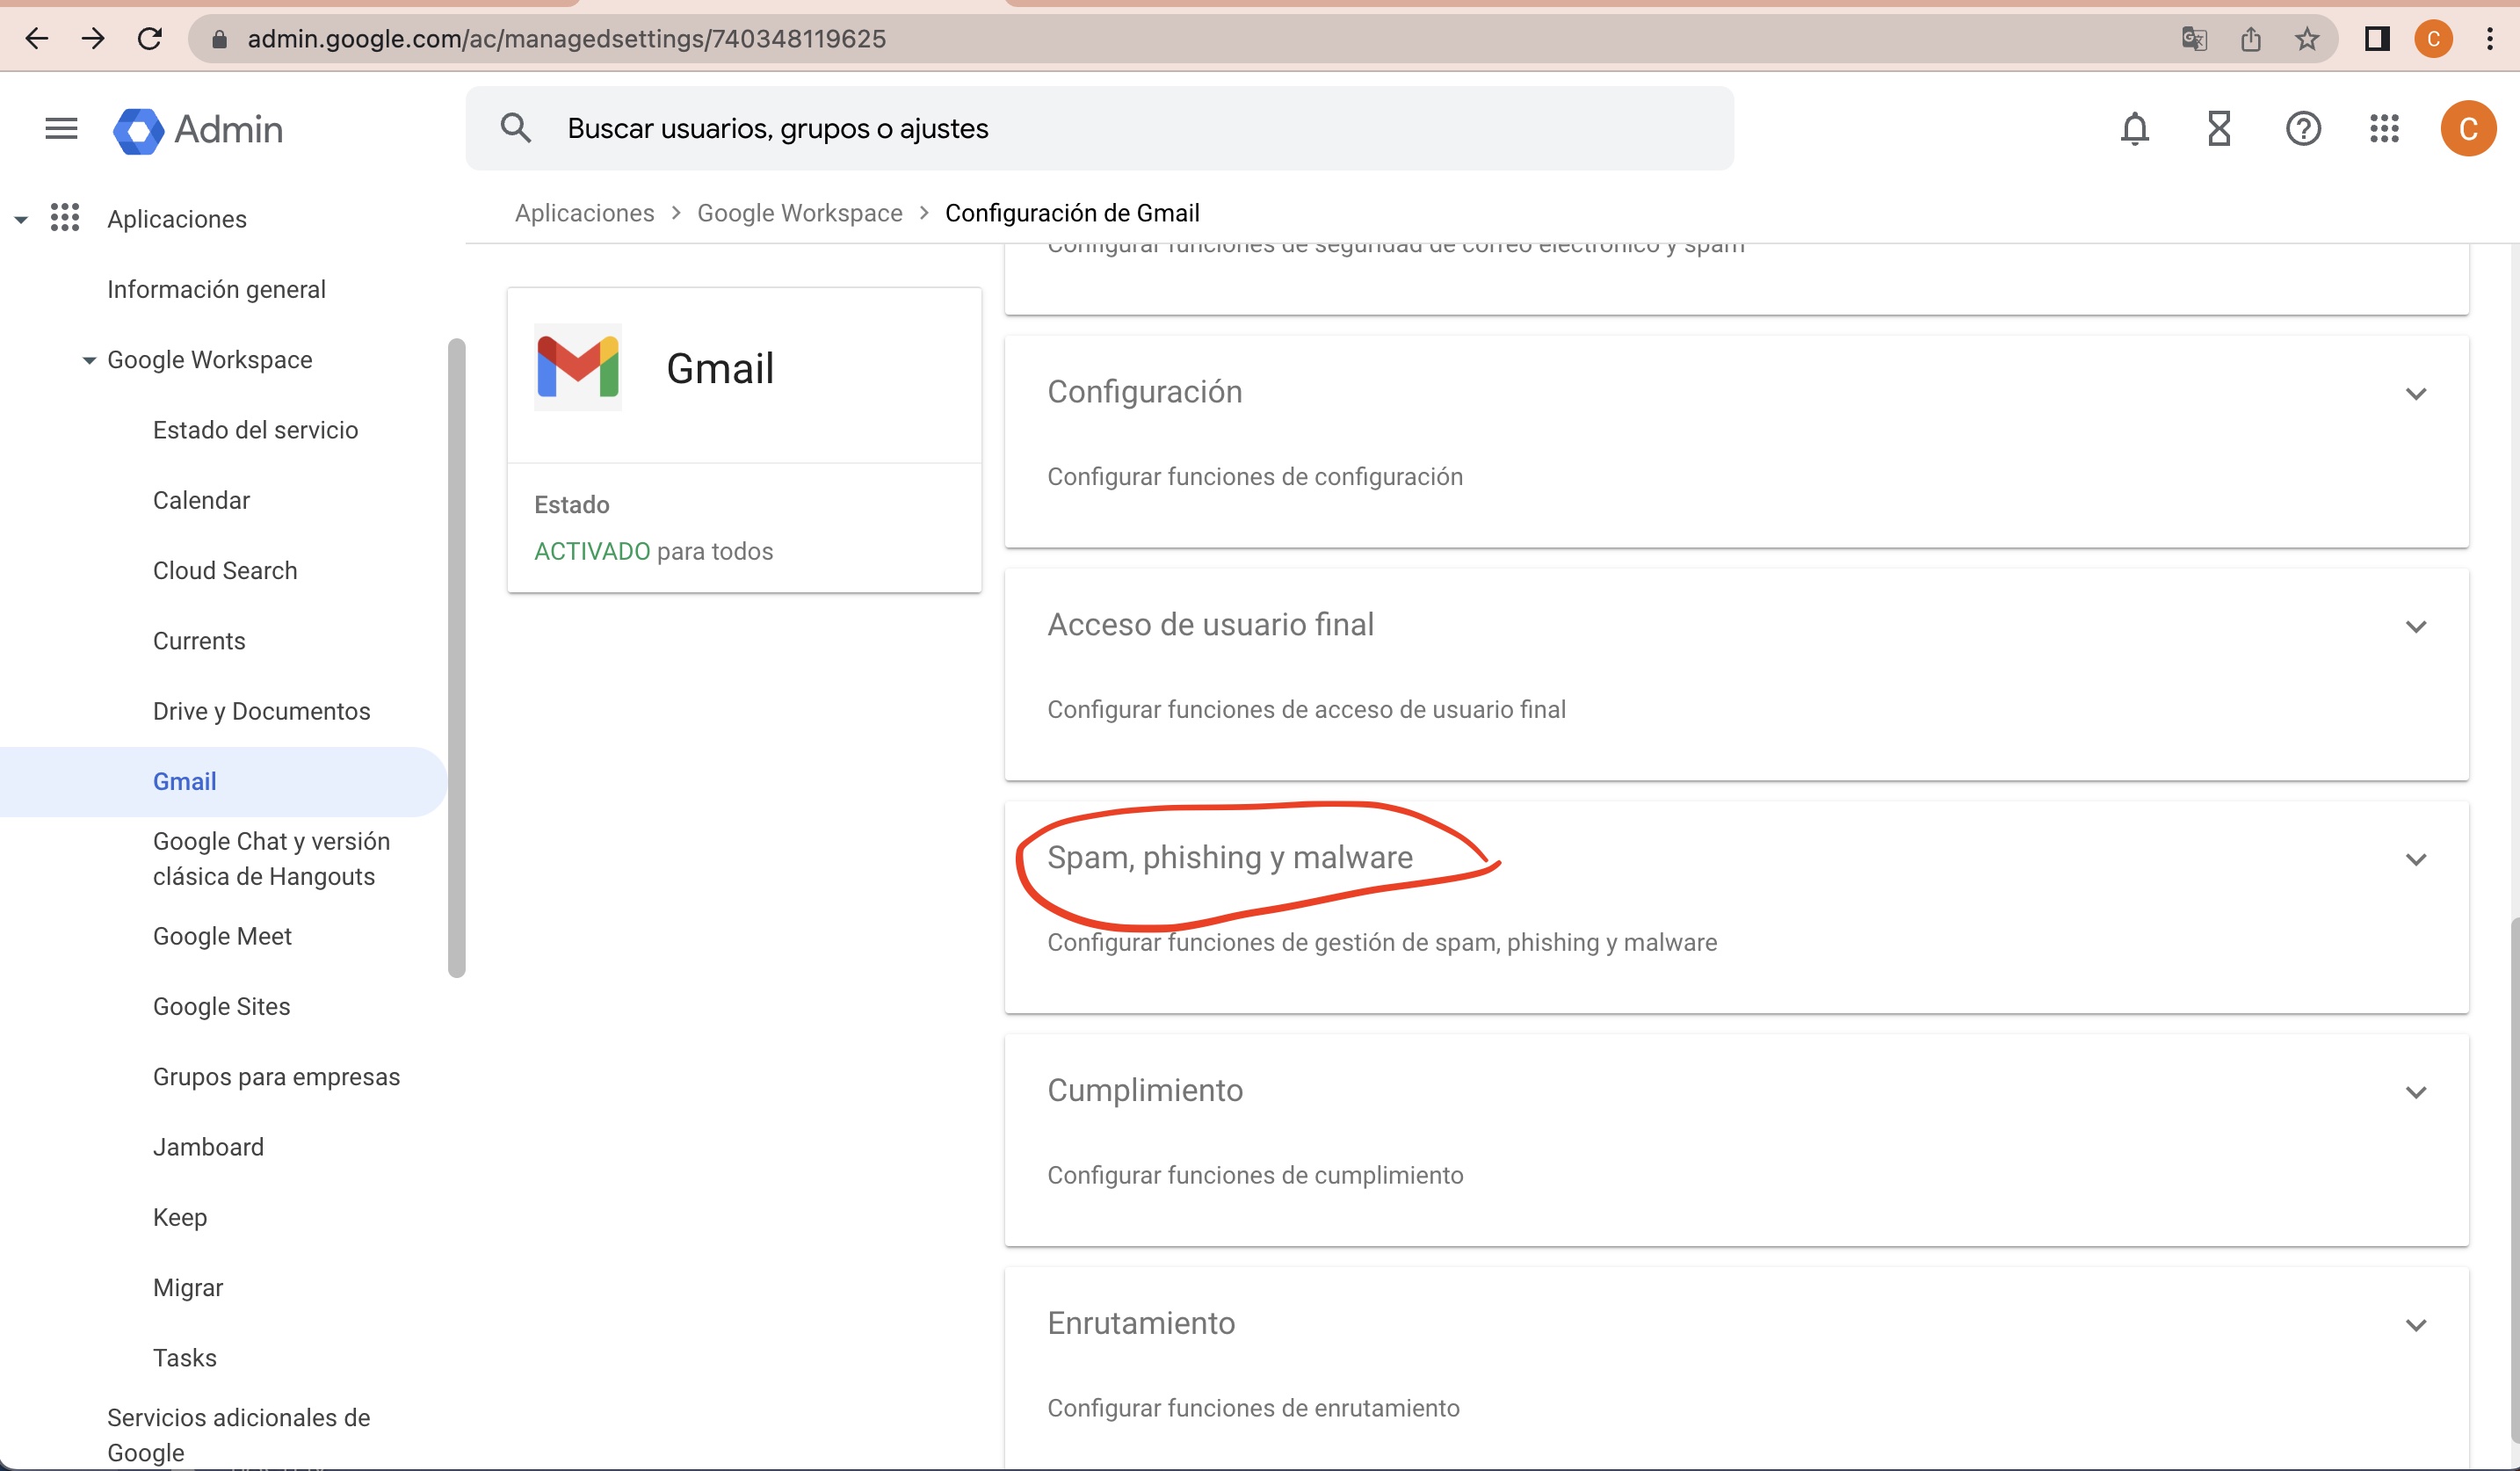
Task: Click the share page icon
Action: click(x=2251, y=39)
